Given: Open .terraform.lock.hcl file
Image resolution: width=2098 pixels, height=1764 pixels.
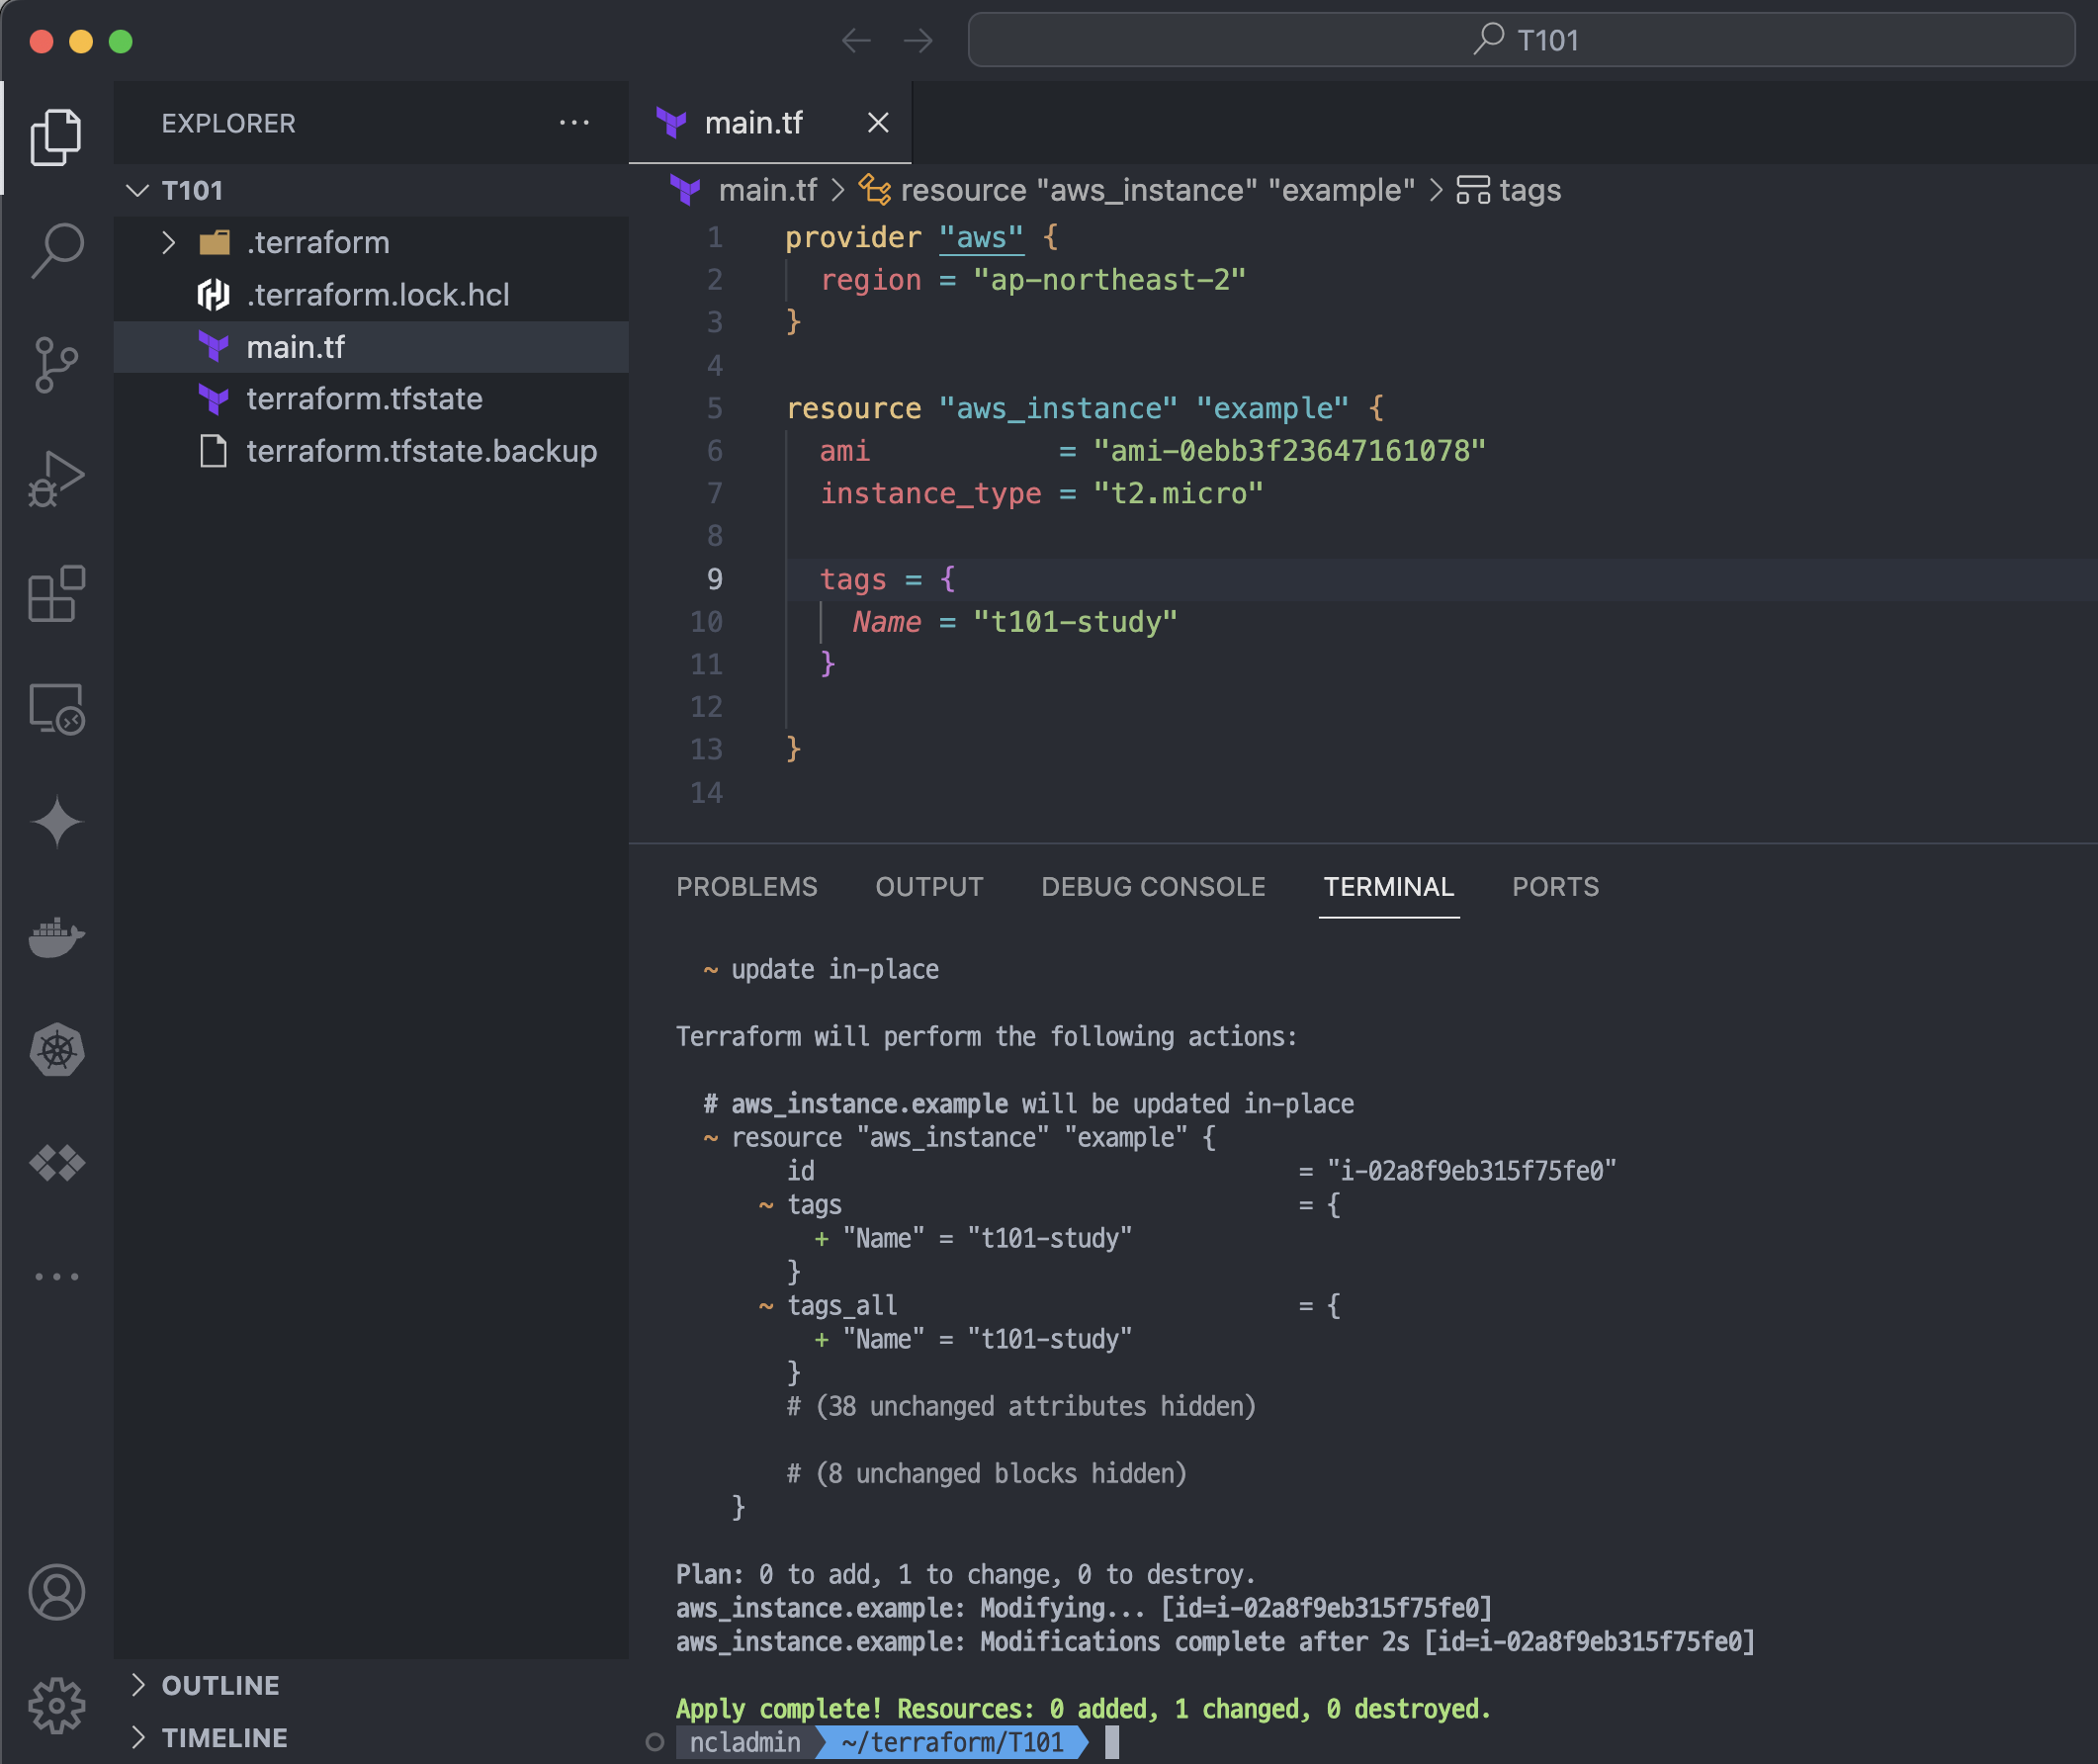Looking at the screenshot, I should [x=377, y=295].
